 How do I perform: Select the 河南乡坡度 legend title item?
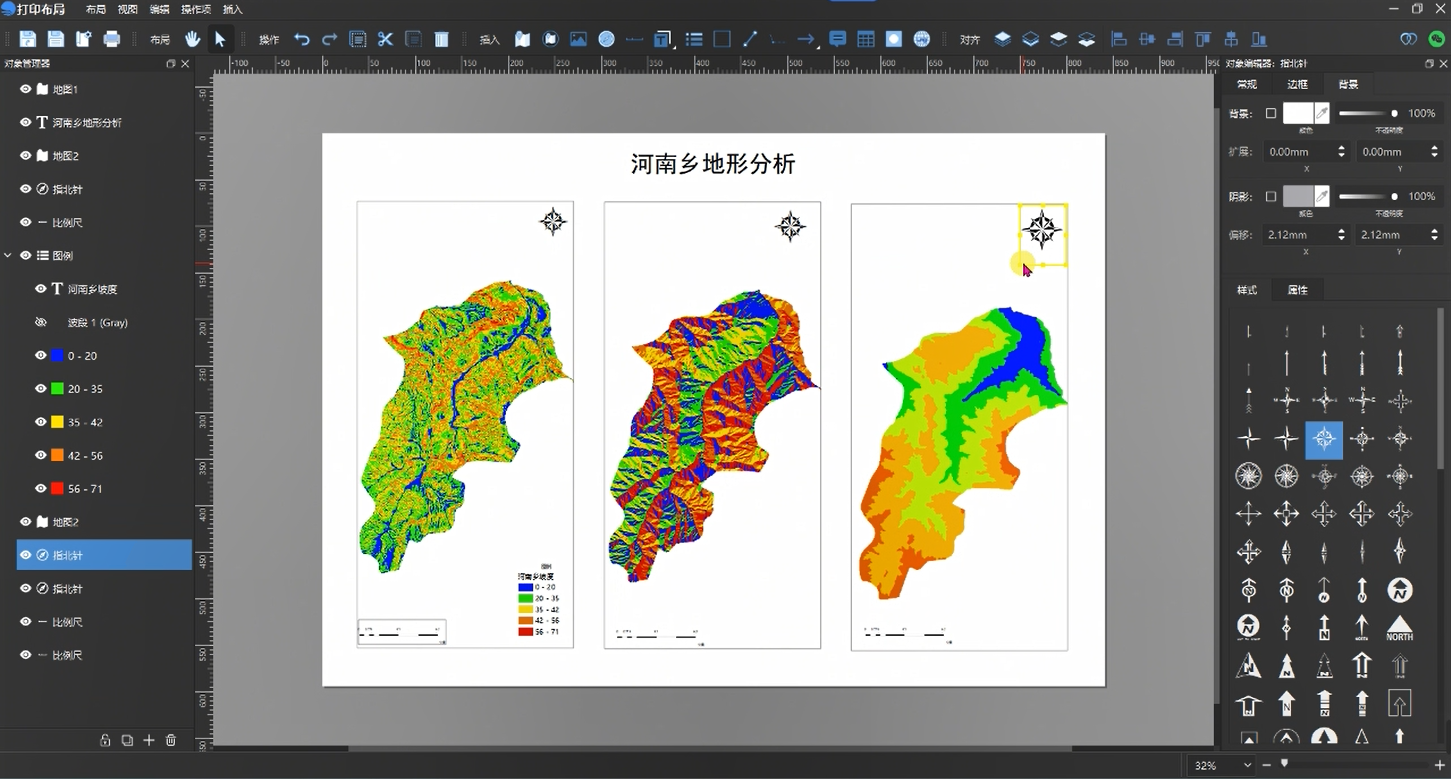coord(93,289)
